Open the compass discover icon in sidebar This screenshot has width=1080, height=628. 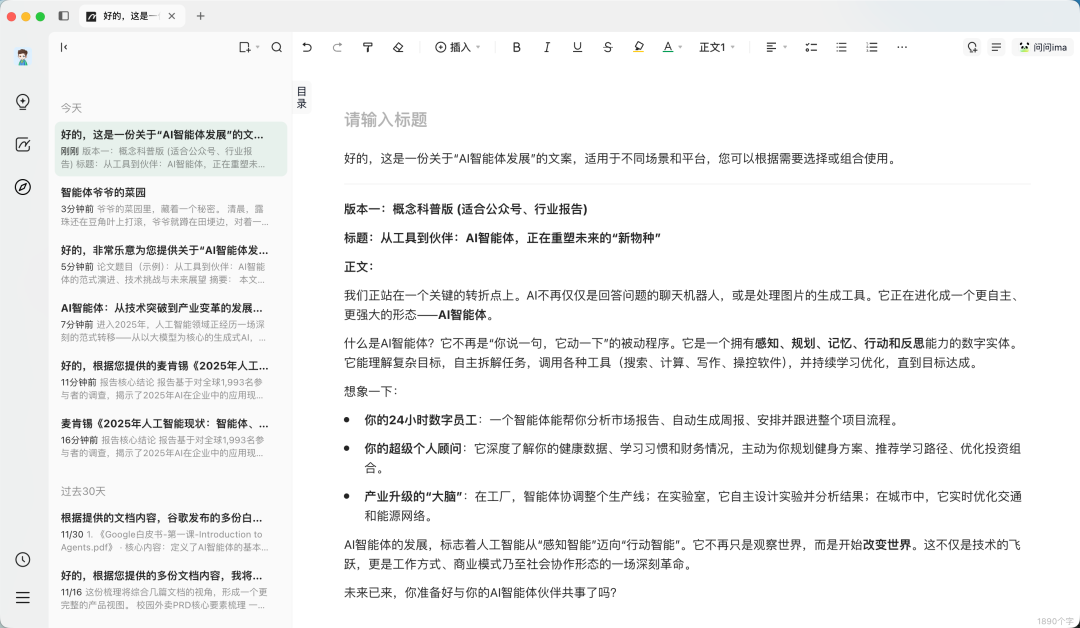23,186
